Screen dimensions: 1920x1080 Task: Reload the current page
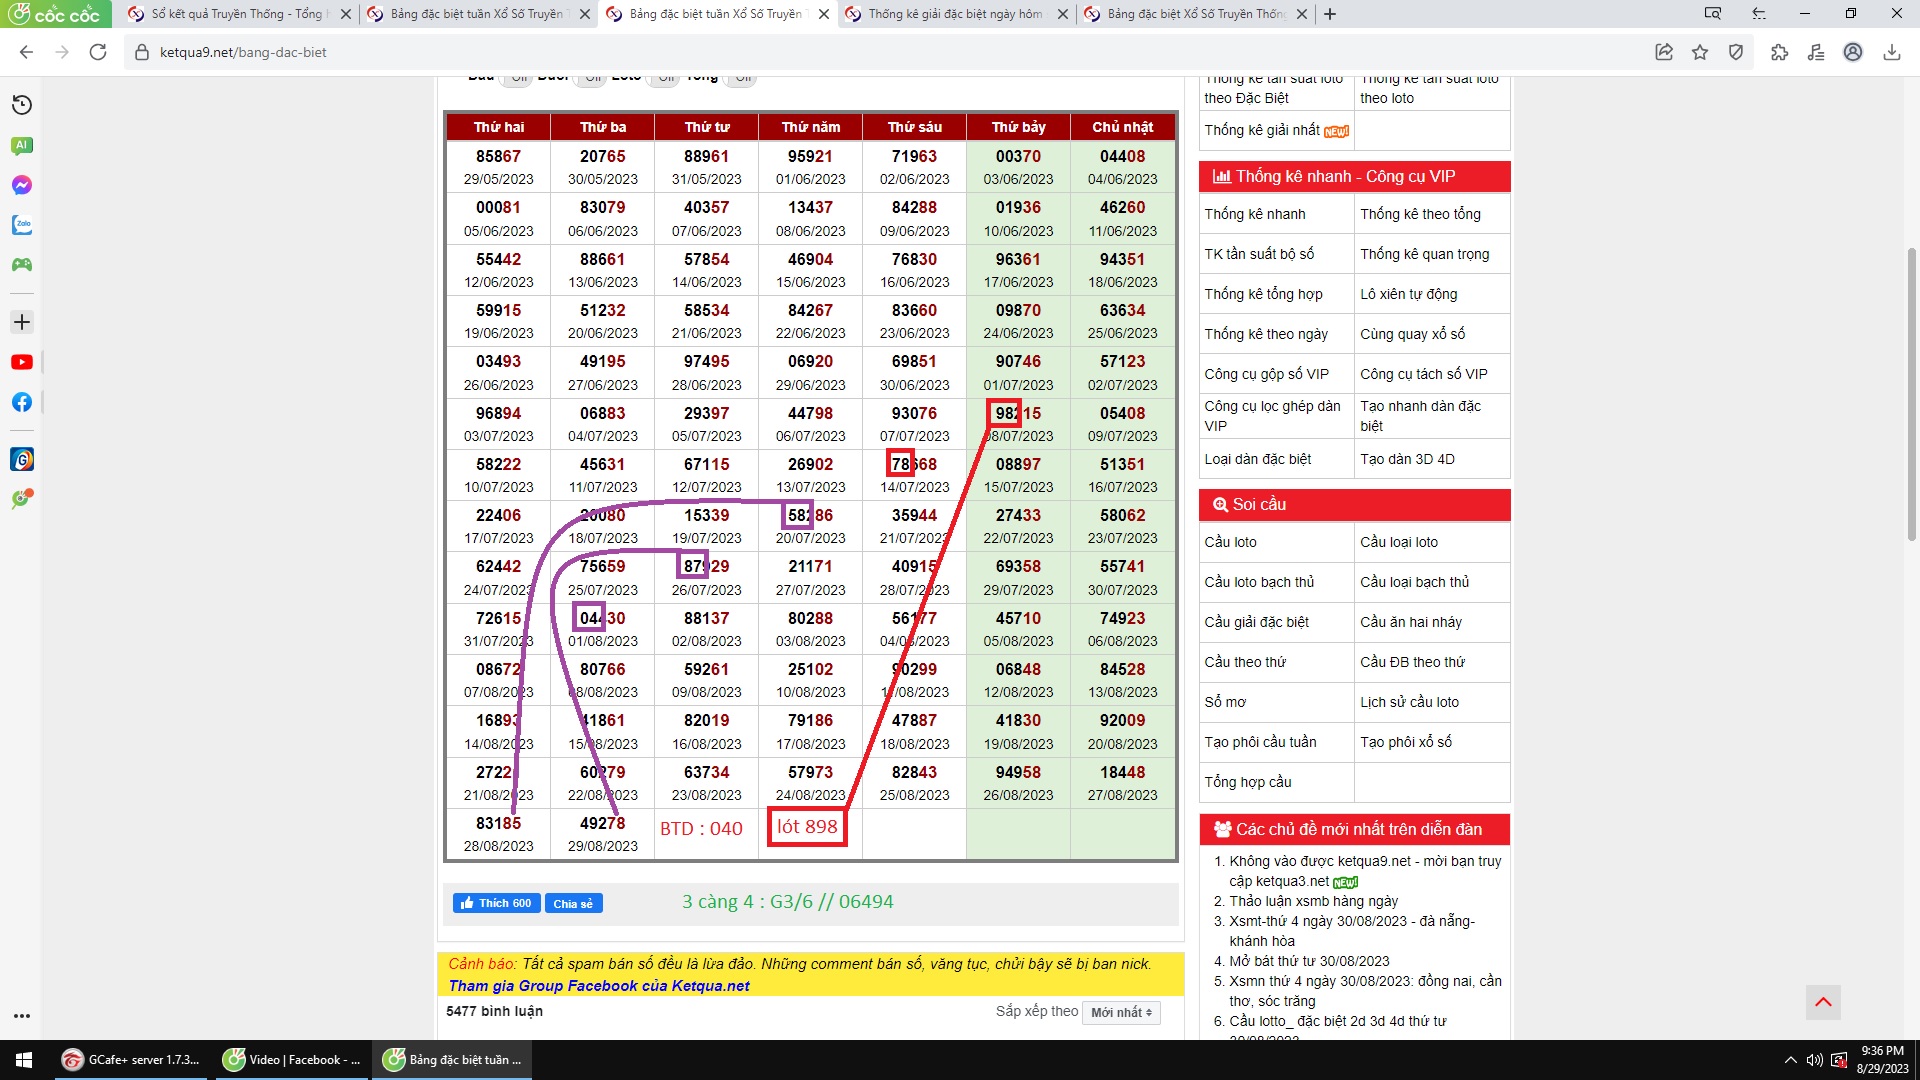(x=98, y=52)
